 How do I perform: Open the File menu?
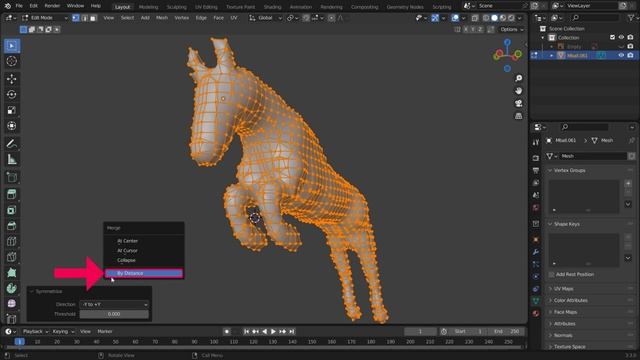pos(19,6)
